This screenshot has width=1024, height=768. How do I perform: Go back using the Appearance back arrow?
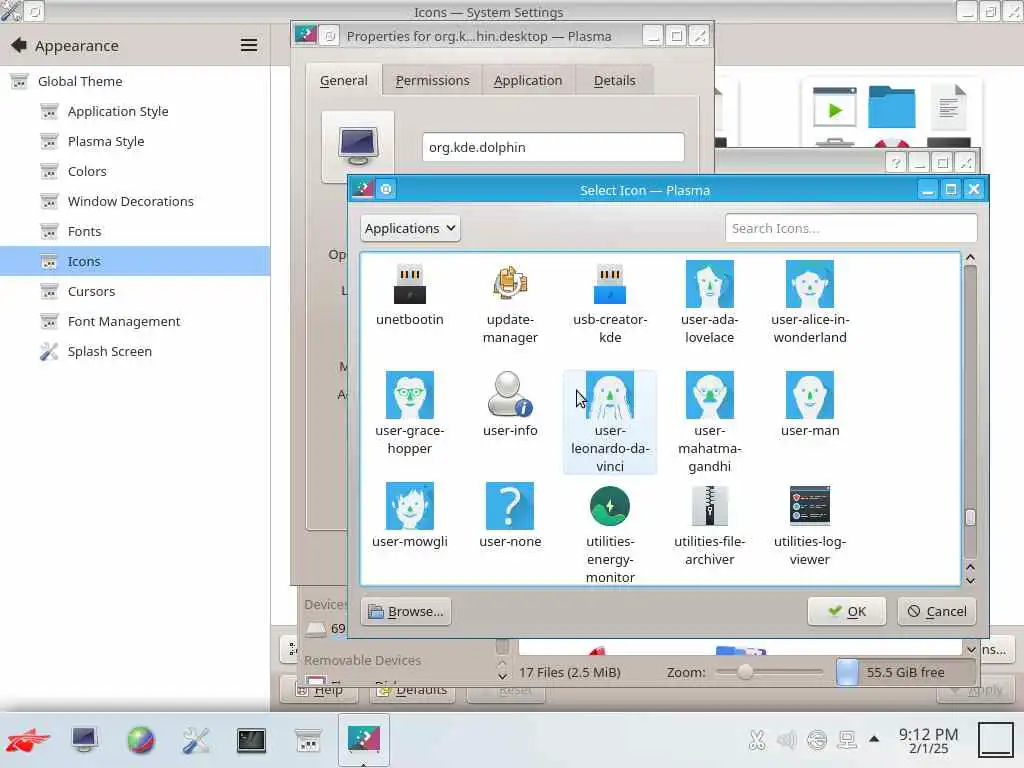pos(19,45)
